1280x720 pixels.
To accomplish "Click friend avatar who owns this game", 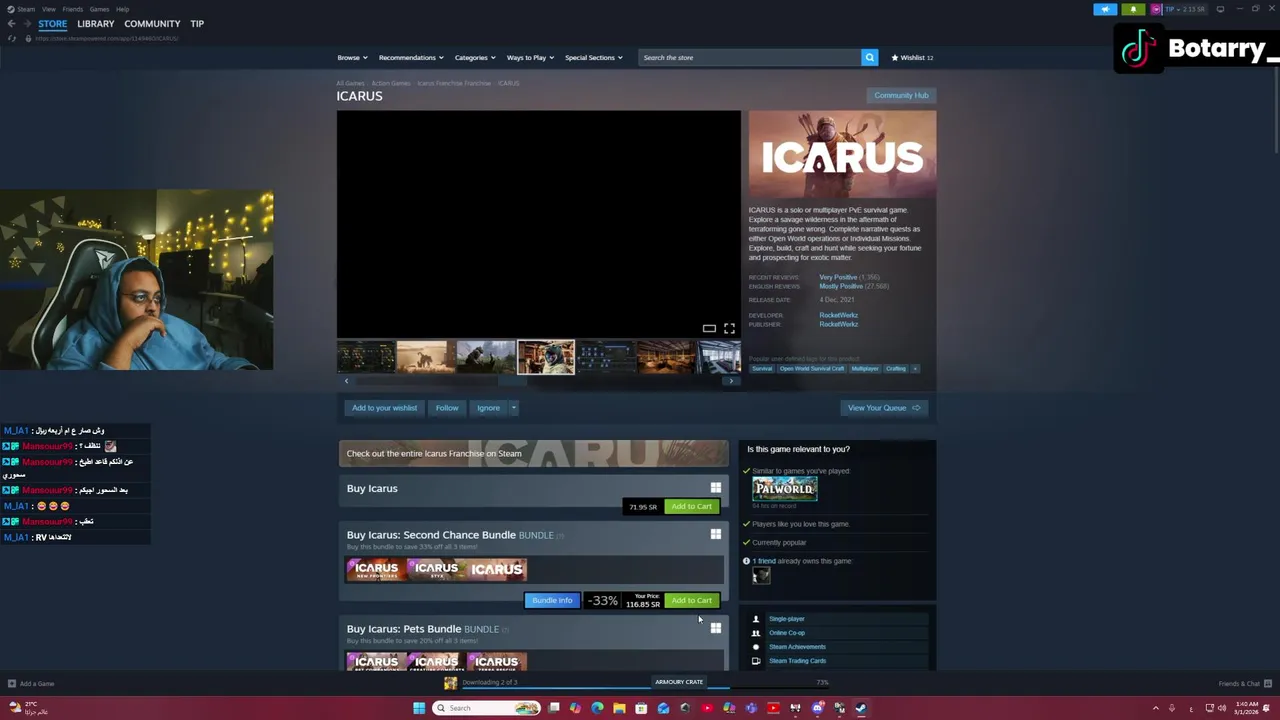I will [761, 575].
